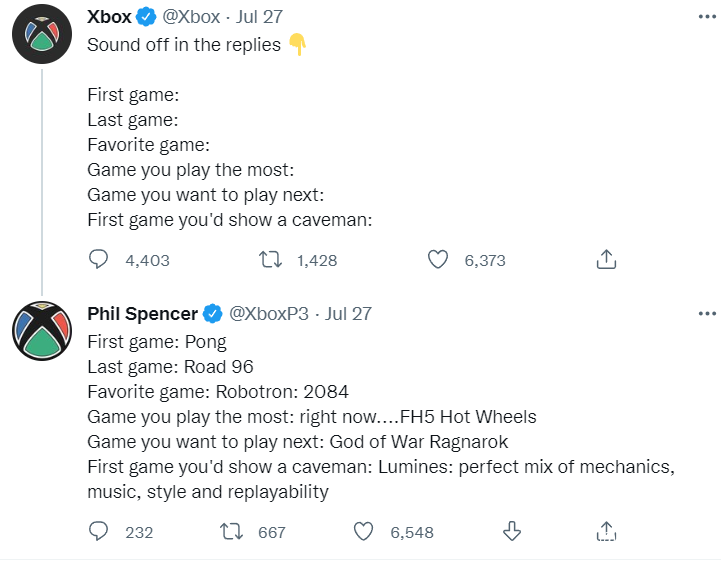Open the @Xbox handle link
The image size is (721, 562).
(188, 18)
